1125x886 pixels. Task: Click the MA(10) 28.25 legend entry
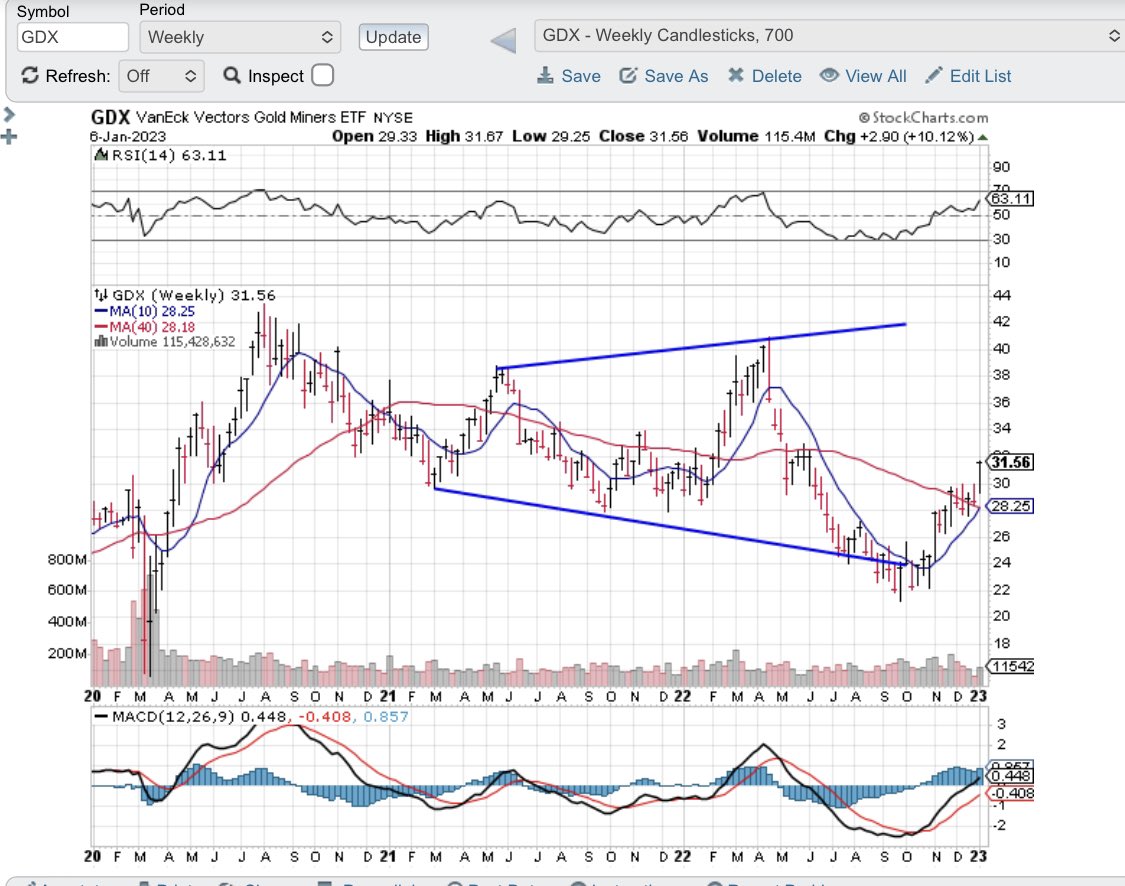pos(145,311)
